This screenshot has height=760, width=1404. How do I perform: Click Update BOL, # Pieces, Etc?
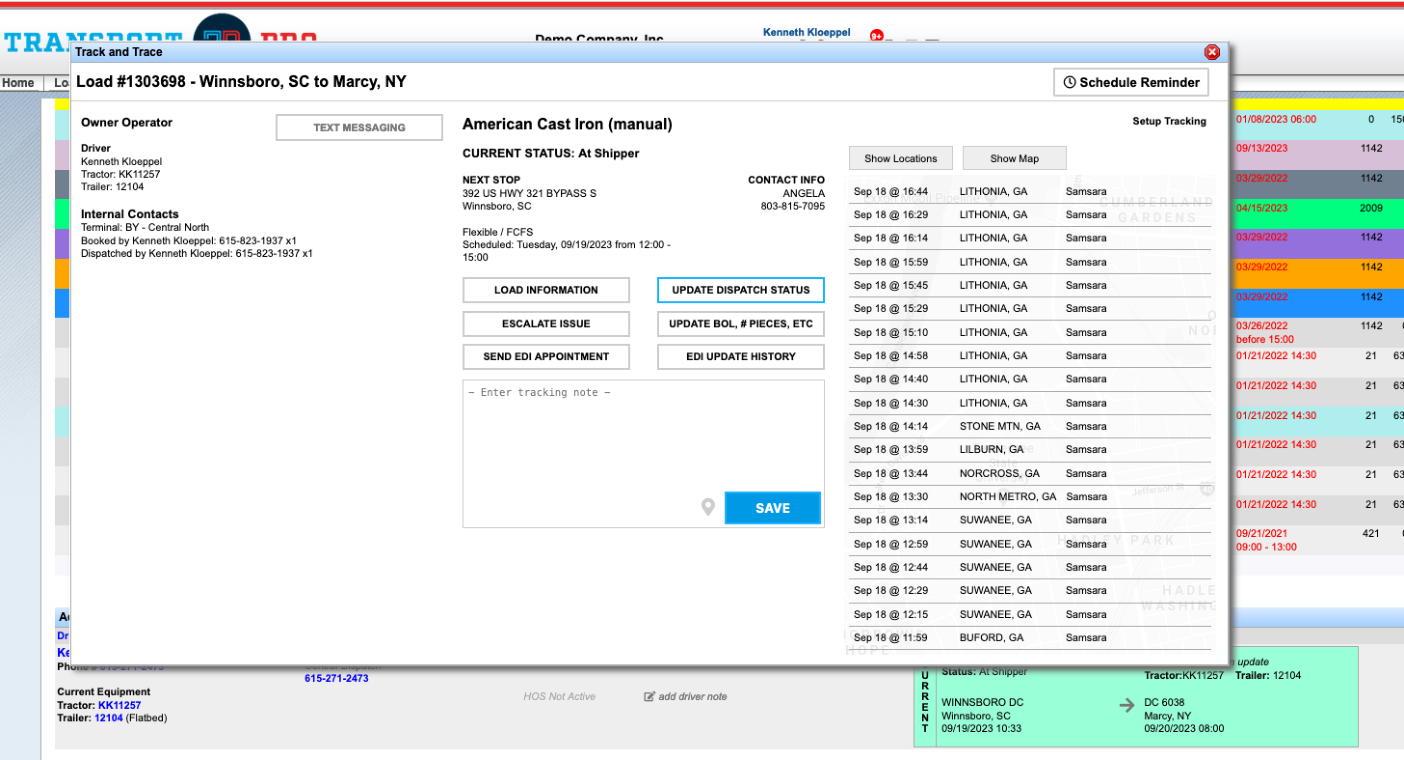(741, 324)
